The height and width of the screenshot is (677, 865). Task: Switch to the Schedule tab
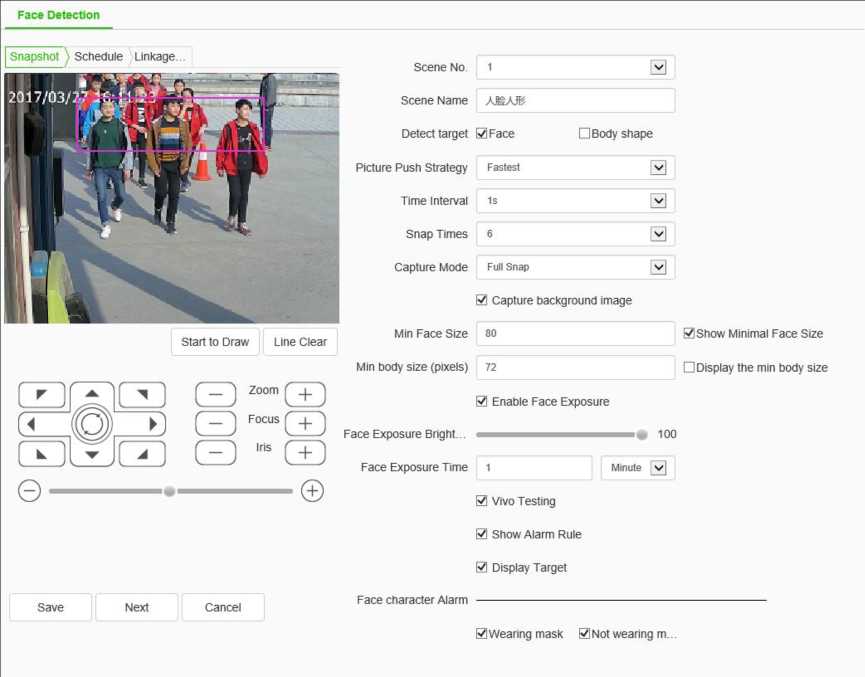pyautogui.click(x=98, y=57)
